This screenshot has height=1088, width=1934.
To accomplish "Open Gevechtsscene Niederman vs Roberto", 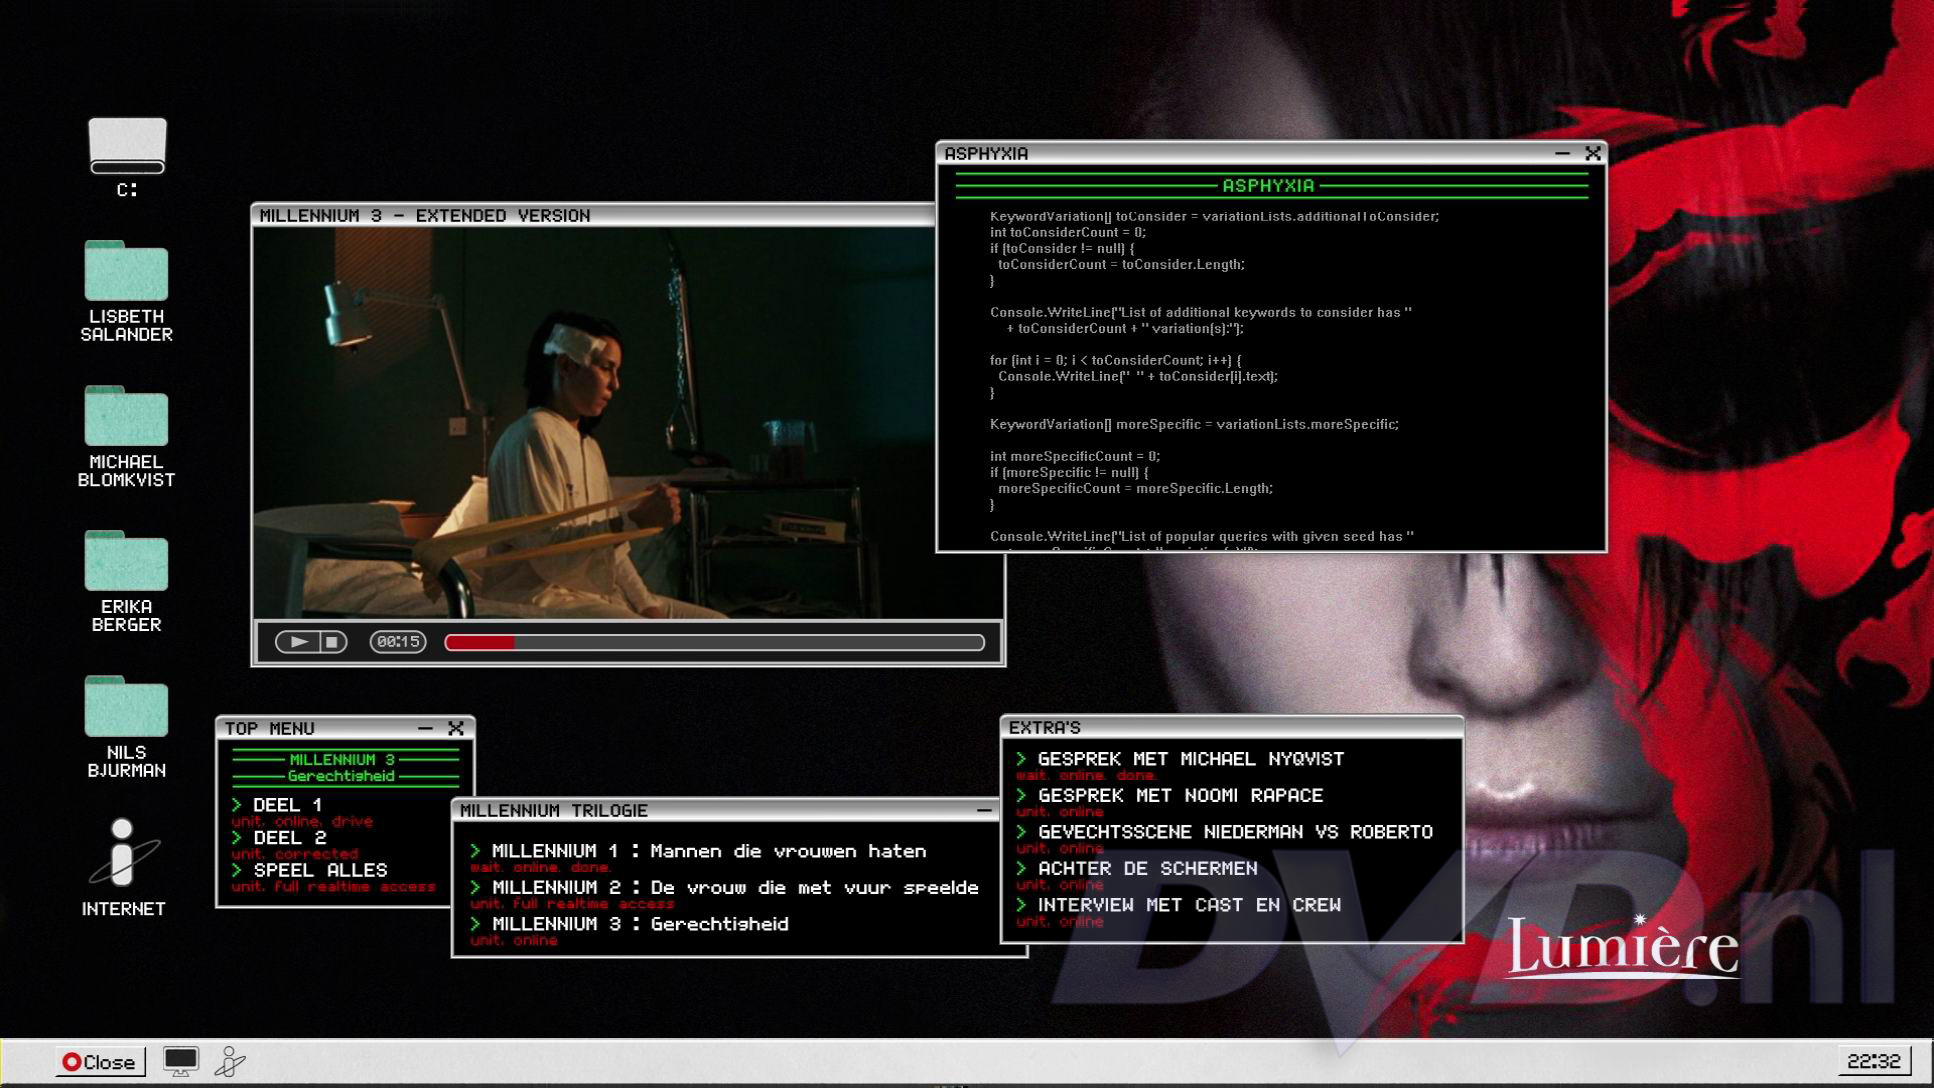I will pyautogui.click(x=1224, y=832).
